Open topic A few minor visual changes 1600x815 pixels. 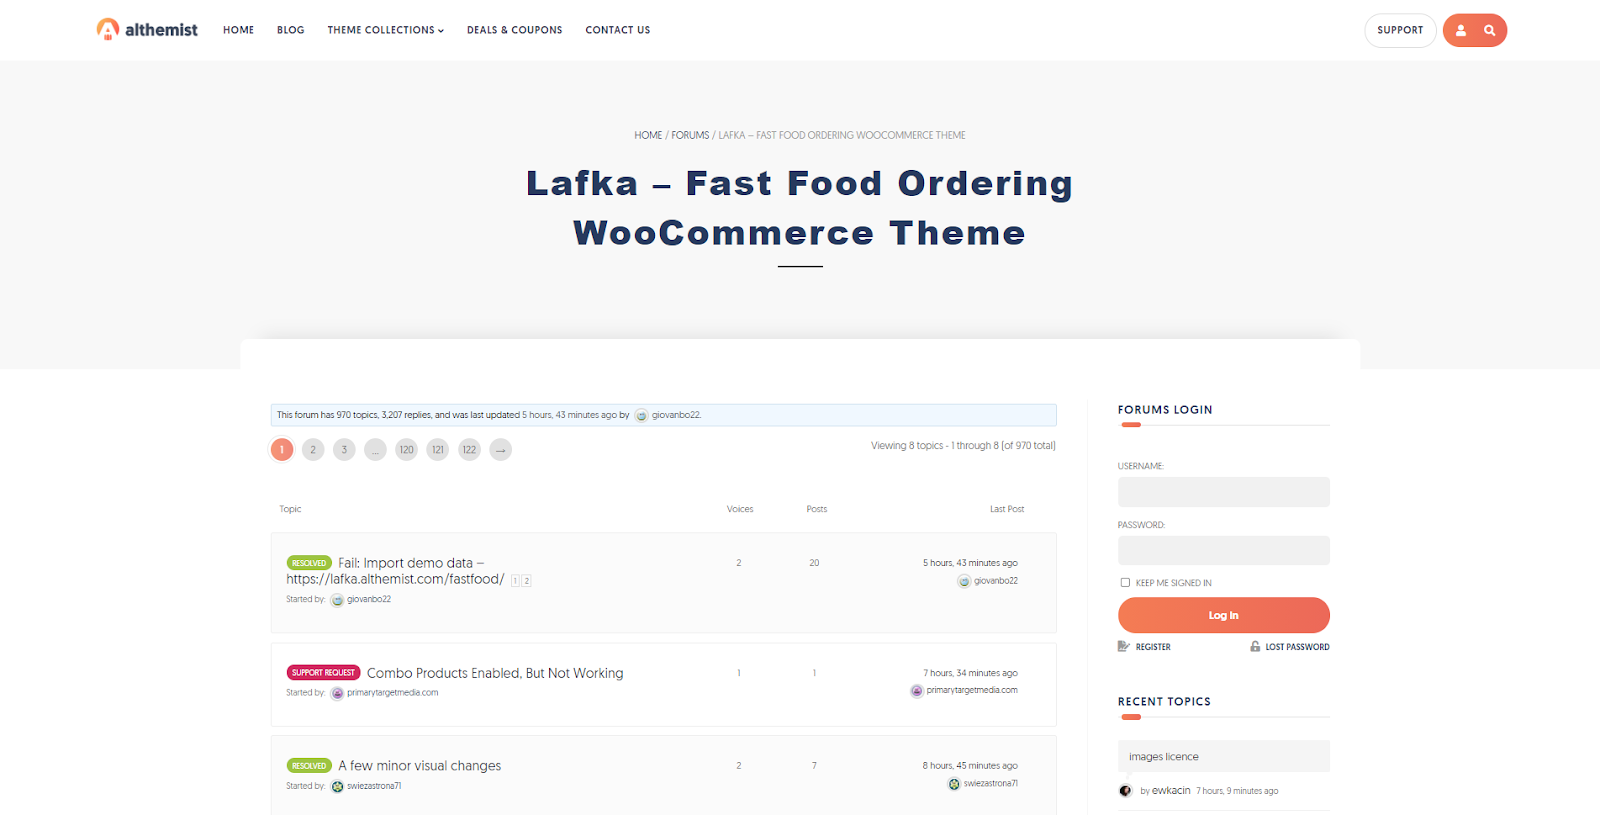click(x=420, y=766)
